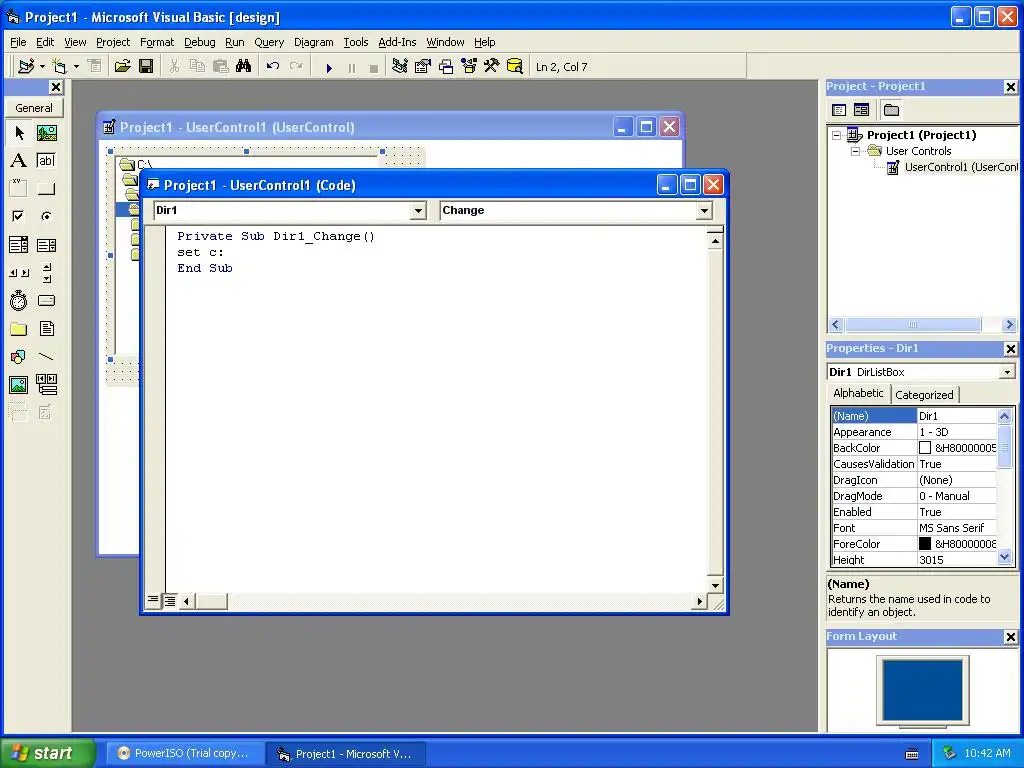Click the Project1 Microsoft Visual Basic taskbar button

pos(346,754)
